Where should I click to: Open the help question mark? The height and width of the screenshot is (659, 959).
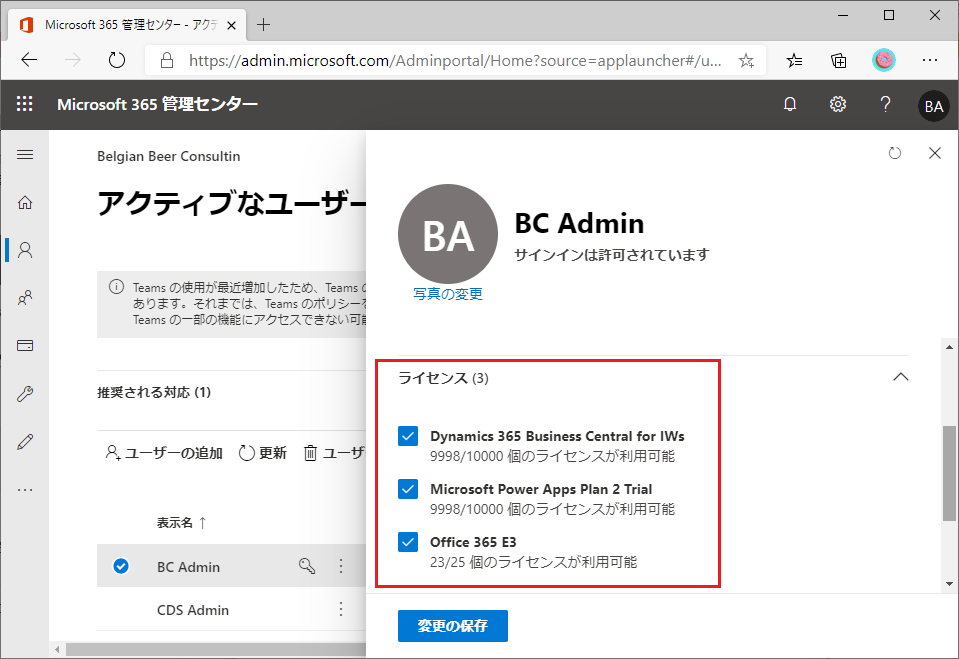pos(885,104)
